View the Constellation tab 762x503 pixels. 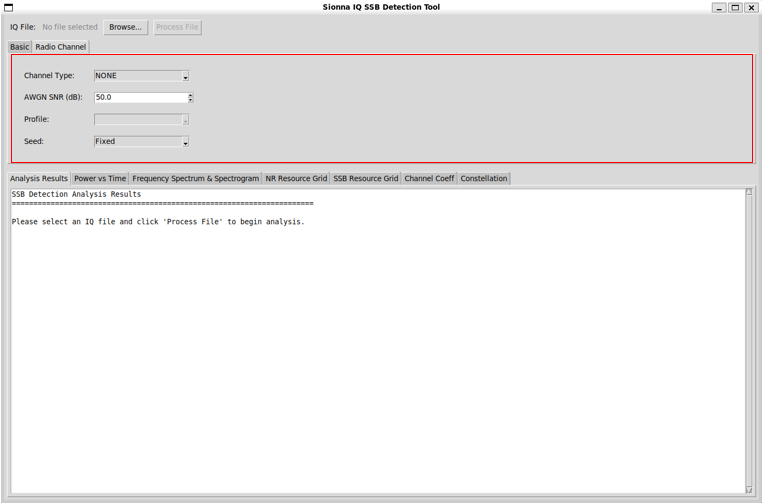tap(484, 179)
